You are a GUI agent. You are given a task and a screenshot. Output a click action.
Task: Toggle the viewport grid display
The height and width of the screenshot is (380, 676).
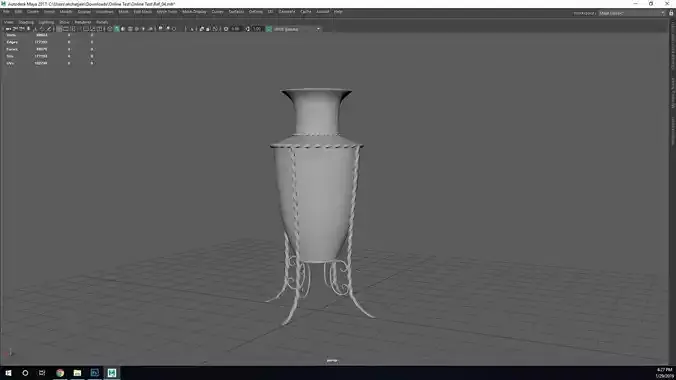click(x=59, y=29)
